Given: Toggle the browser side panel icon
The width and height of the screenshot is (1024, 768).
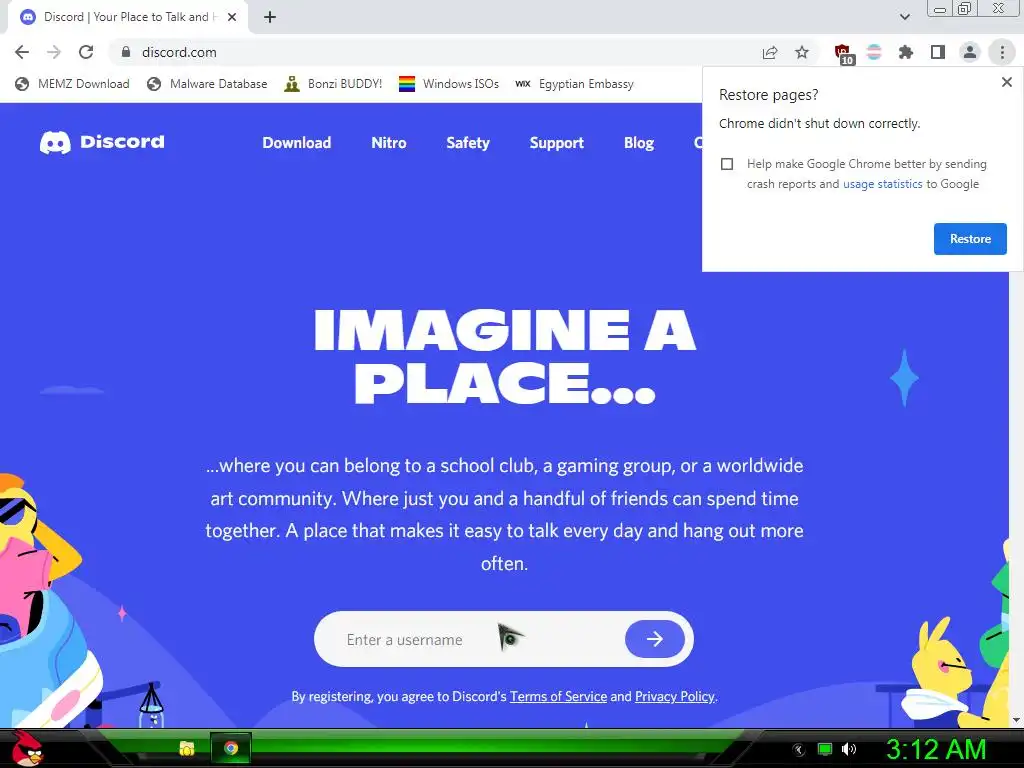Looking at the screenshot, I should [x=938, y=52].
